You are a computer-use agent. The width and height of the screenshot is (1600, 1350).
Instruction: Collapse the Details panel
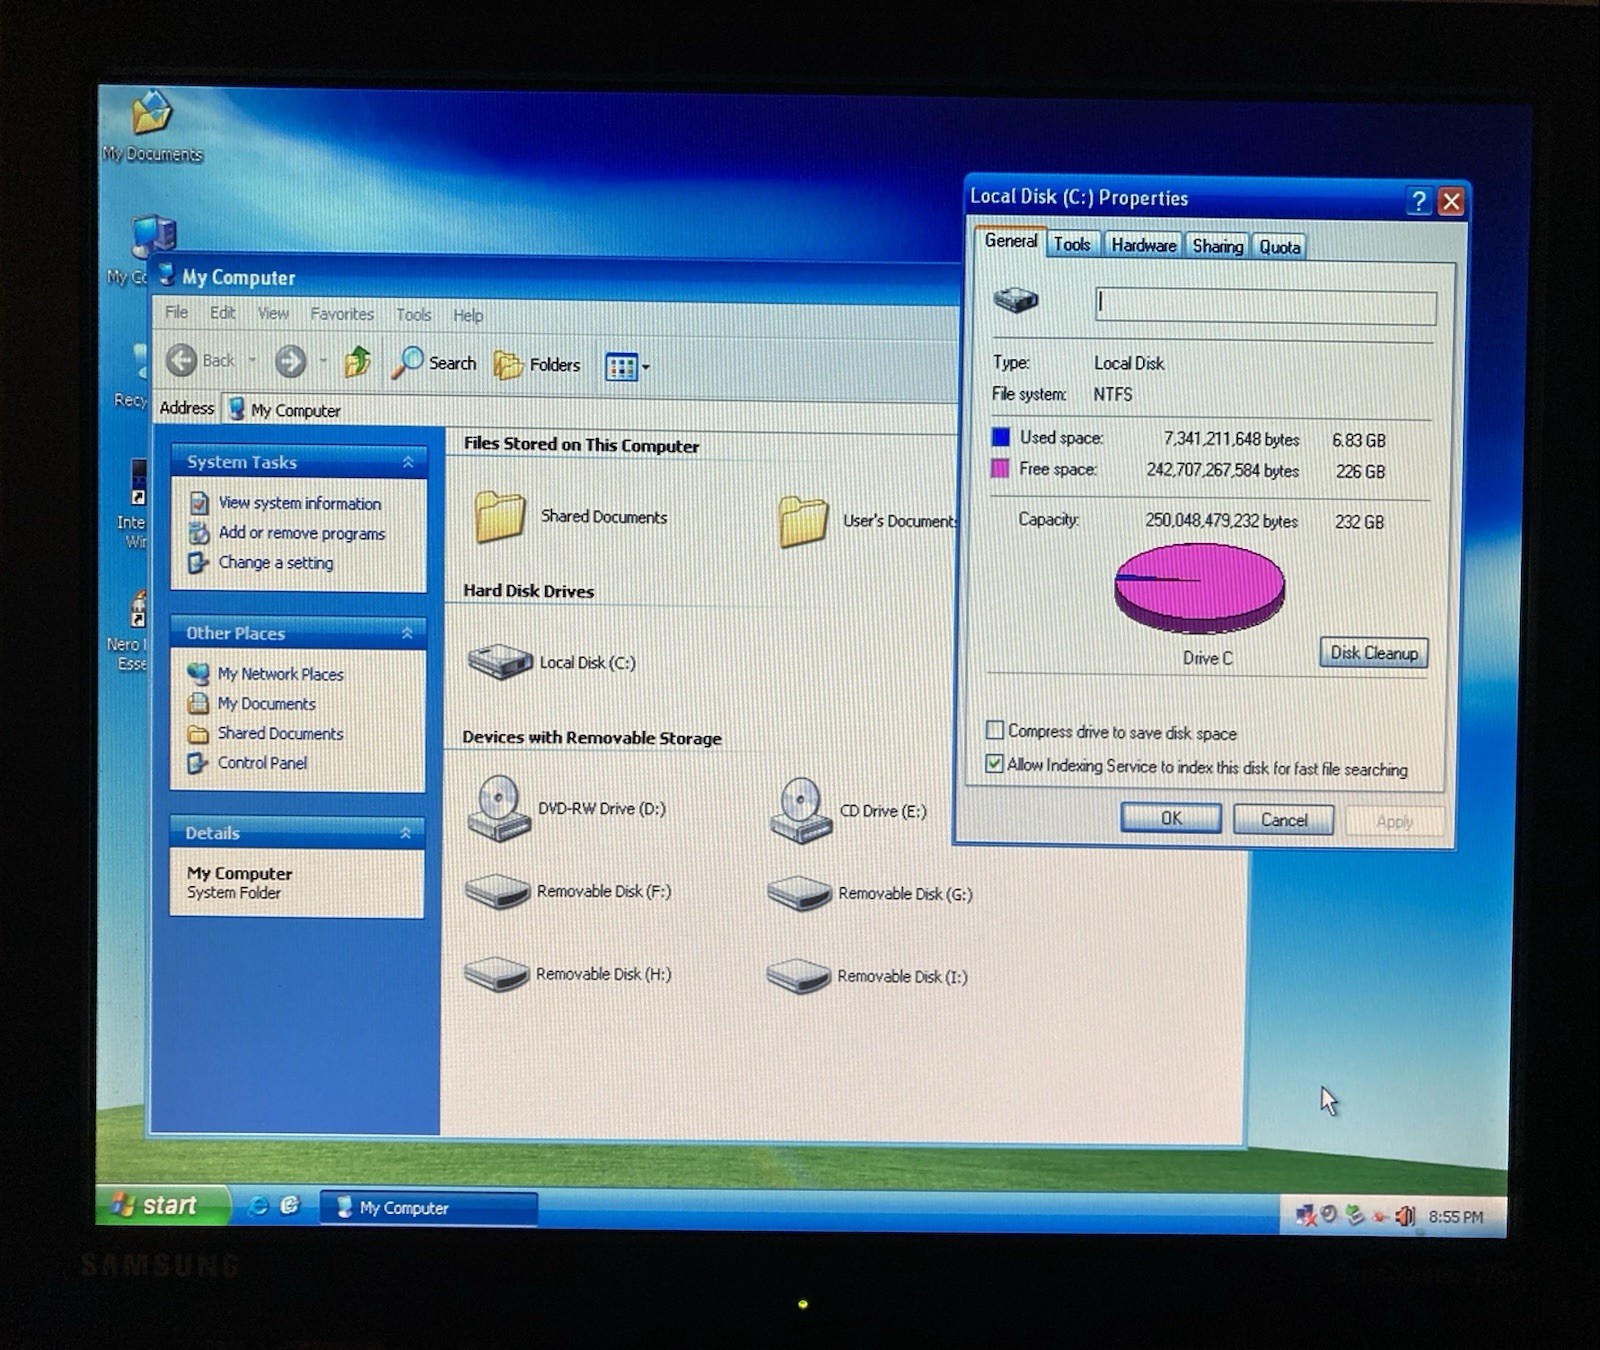(405, 832)
